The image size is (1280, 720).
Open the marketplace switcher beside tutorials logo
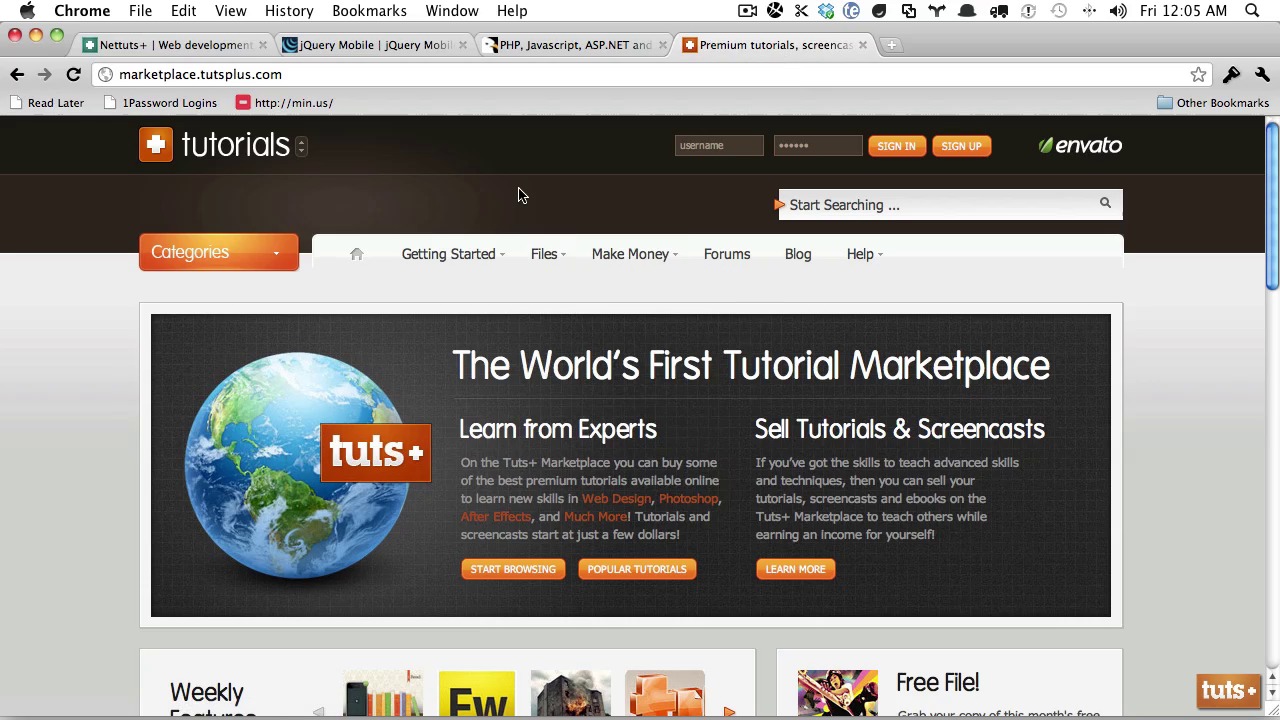301,146
